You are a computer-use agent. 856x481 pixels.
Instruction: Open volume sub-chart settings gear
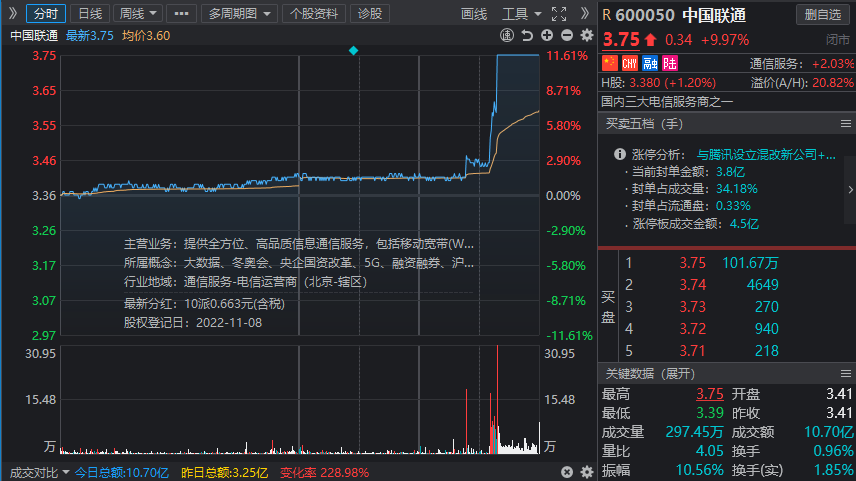click(x=587, y=472)
